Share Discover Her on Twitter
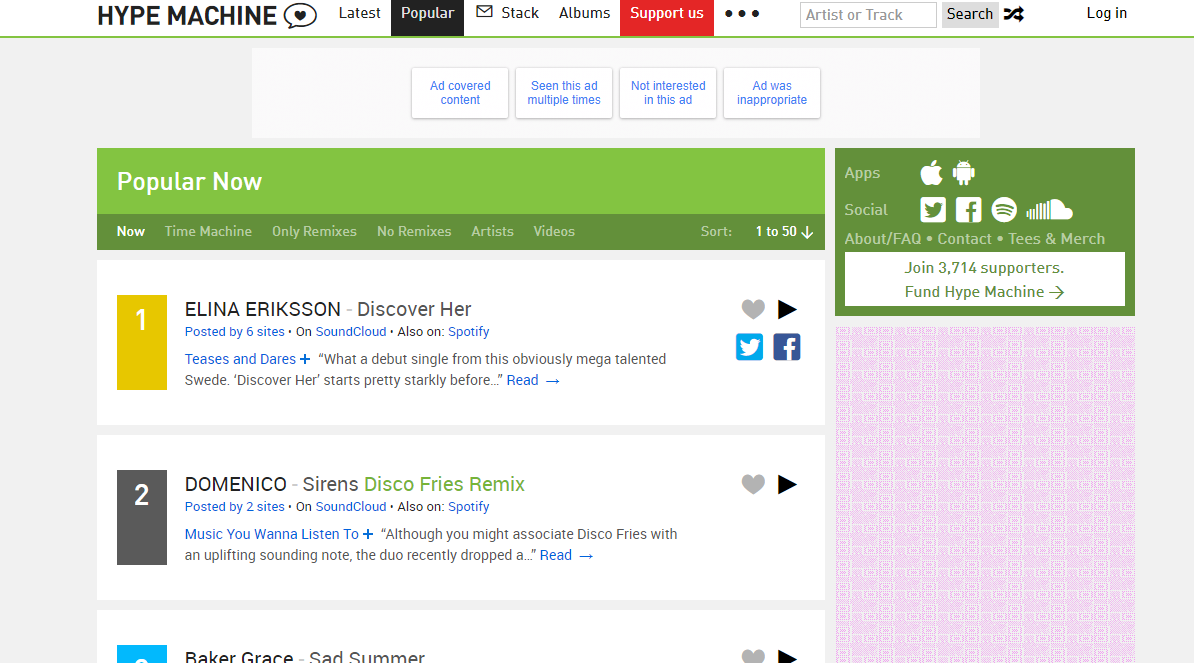 point(749,347)
